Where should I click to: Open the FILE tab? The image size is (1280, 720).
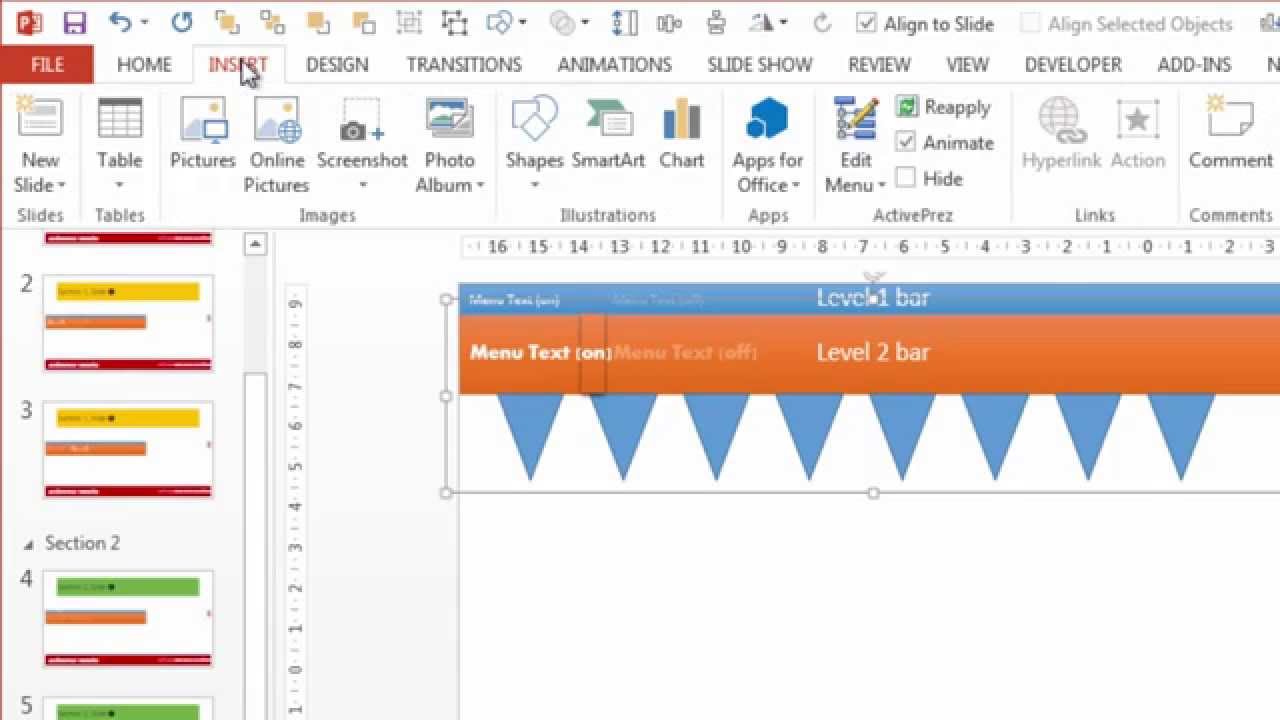coord(47,64)
